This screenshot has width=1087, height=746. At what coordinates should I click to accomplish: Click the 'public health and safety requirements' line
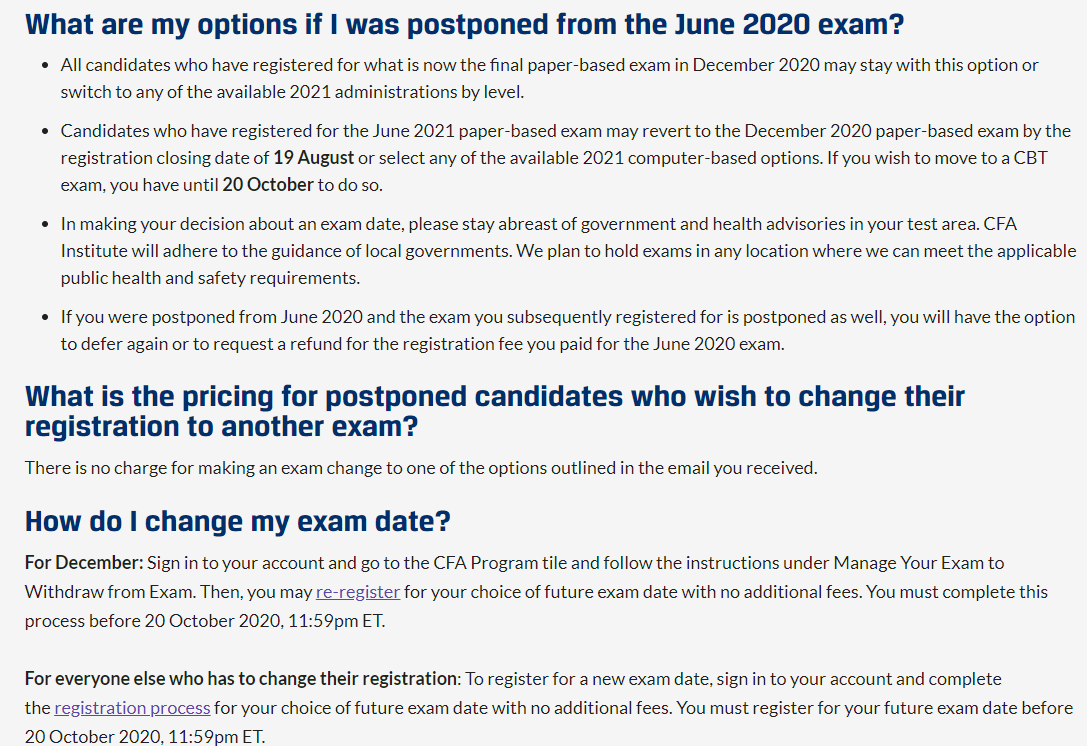pyautogui.click(x=210, y=278)
